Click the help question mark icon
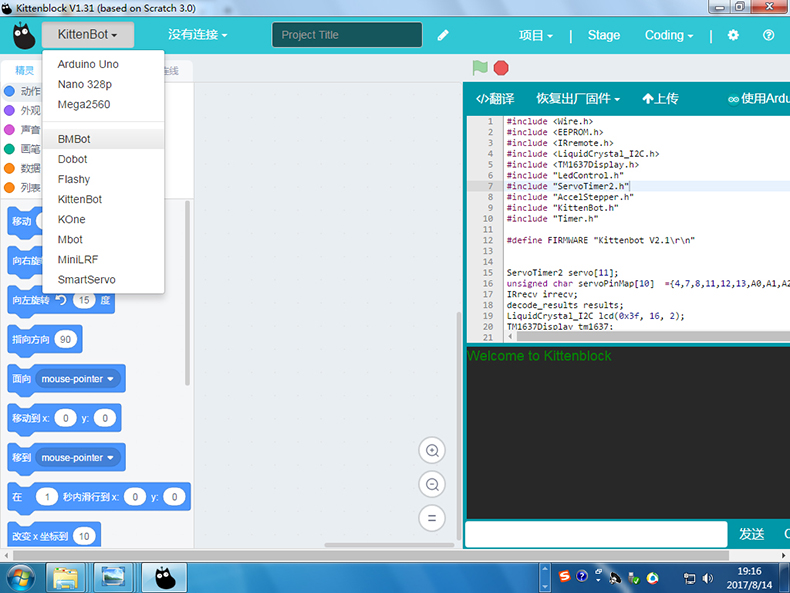 [x=768, y=35]
